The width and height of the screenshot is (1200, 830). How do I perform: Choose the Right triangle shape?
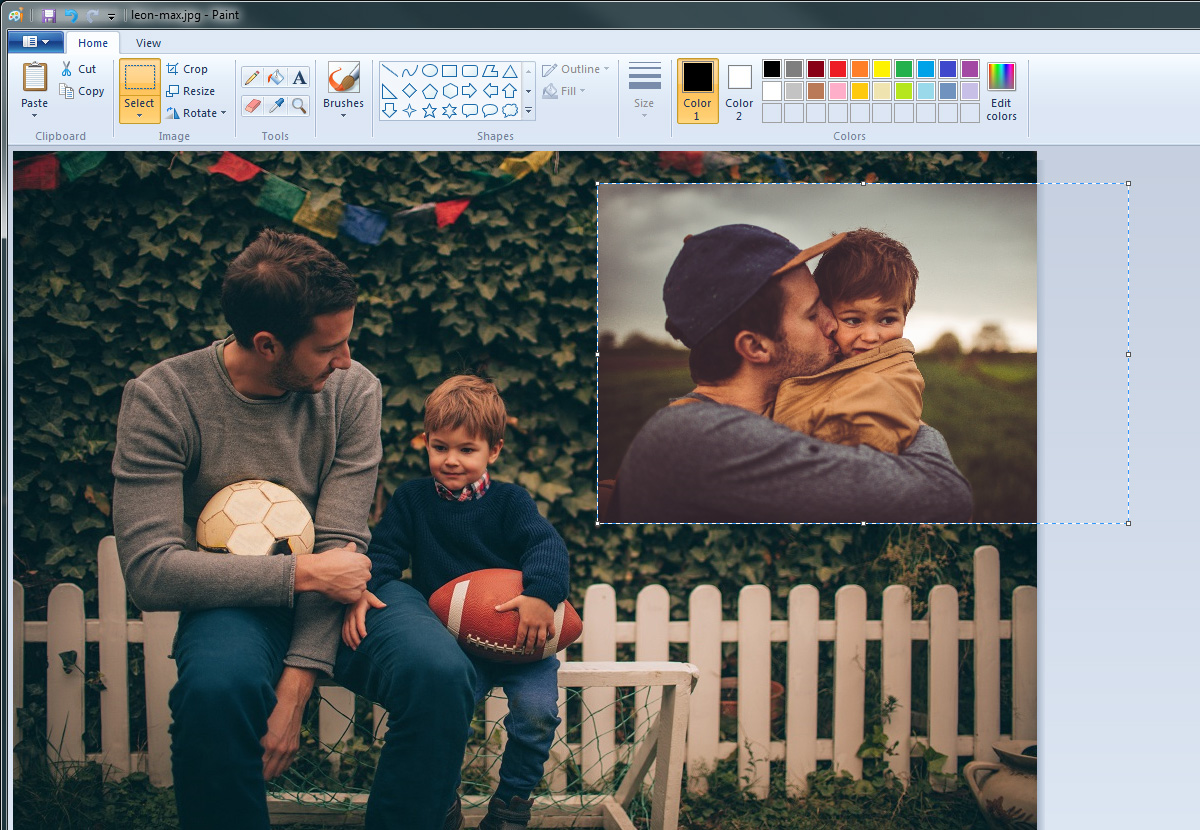coord(390,91)
